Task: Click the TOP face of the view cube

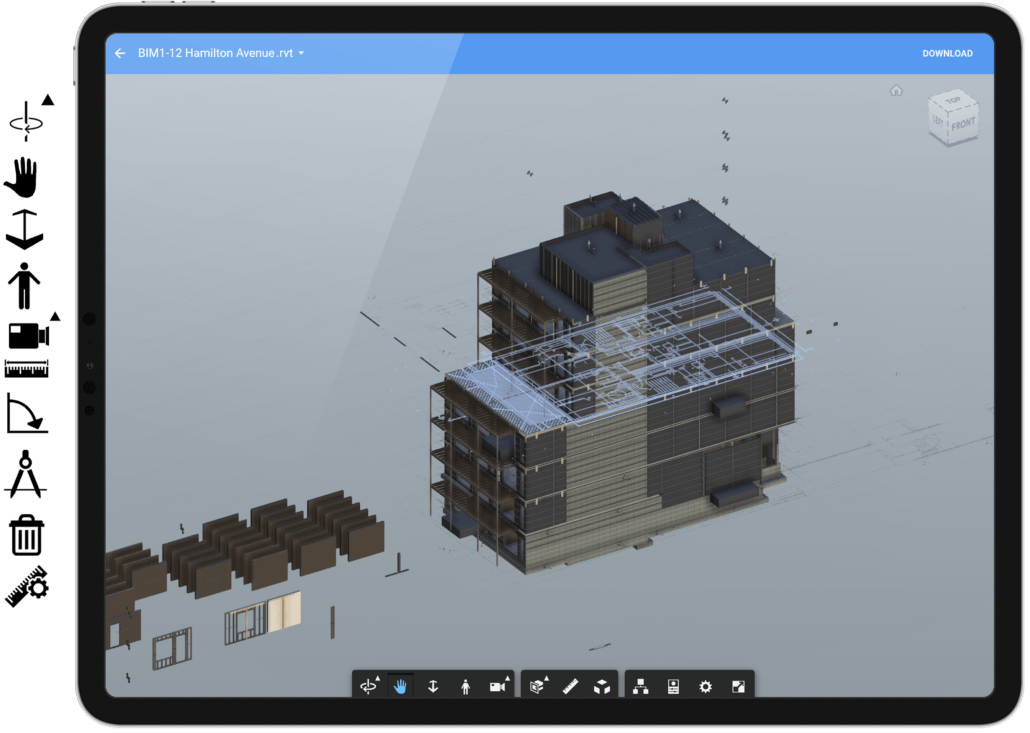Action: coord(953,100)
